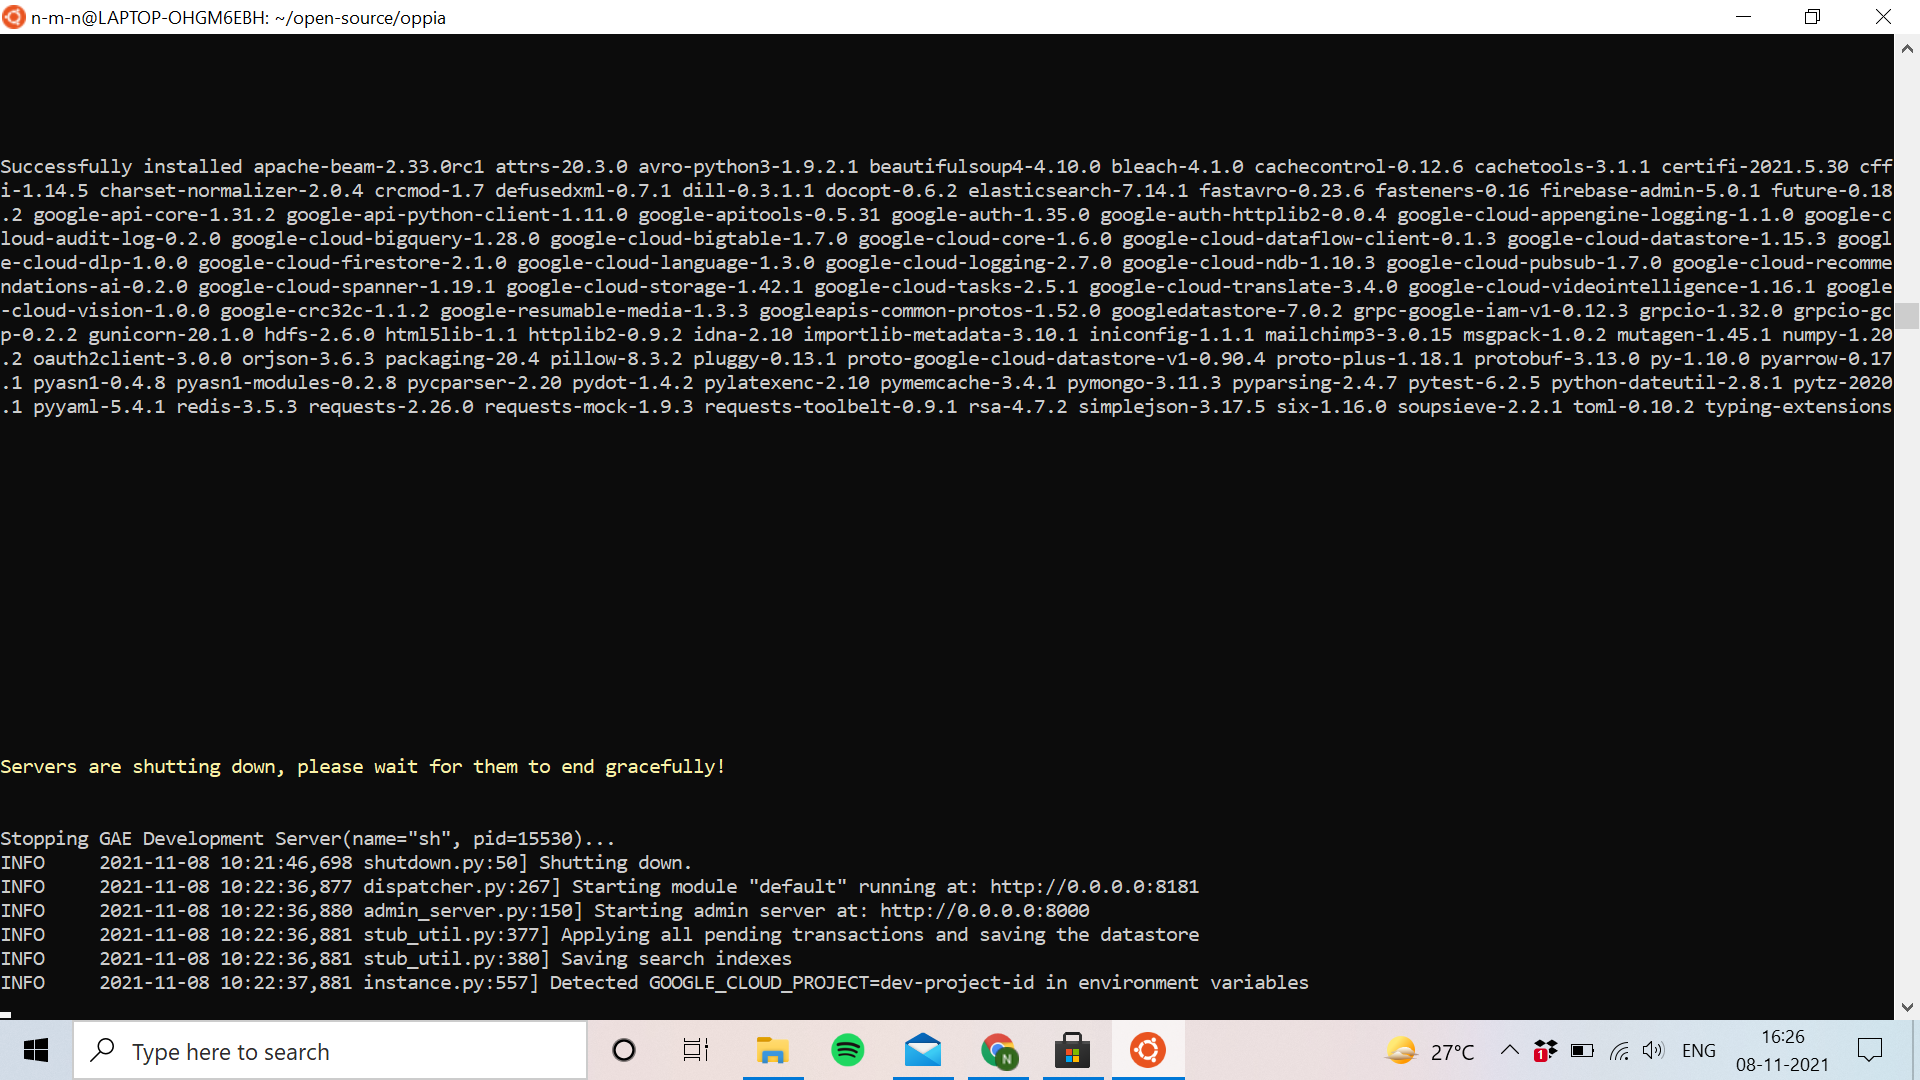Toggle mute via the volume icon
Screen dimensions: 1920x1080
click(1653, 1050)
